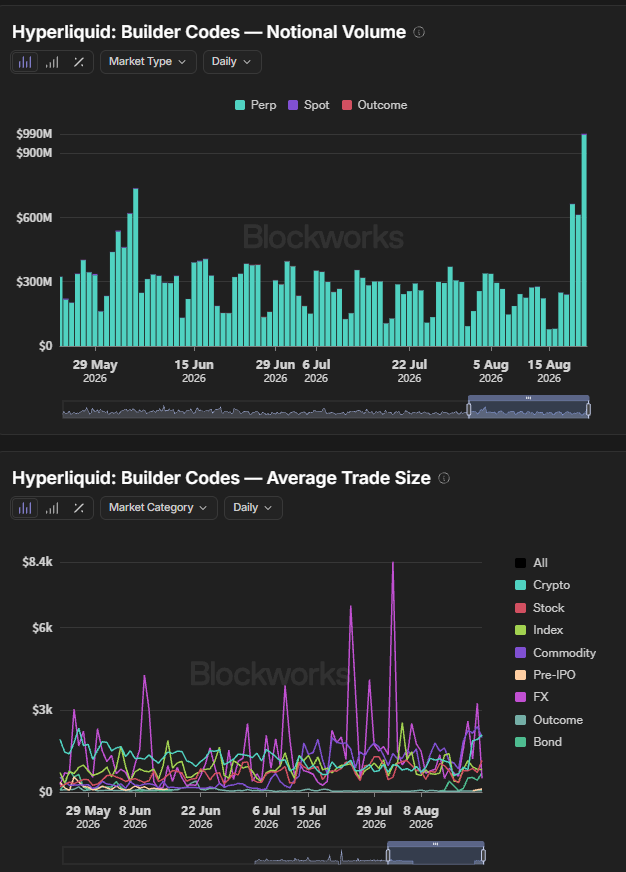Click top grip of Average Trade Size range selection
This screenshot has width=626, height=872.
pyautogui.click(x=435, y=844)
